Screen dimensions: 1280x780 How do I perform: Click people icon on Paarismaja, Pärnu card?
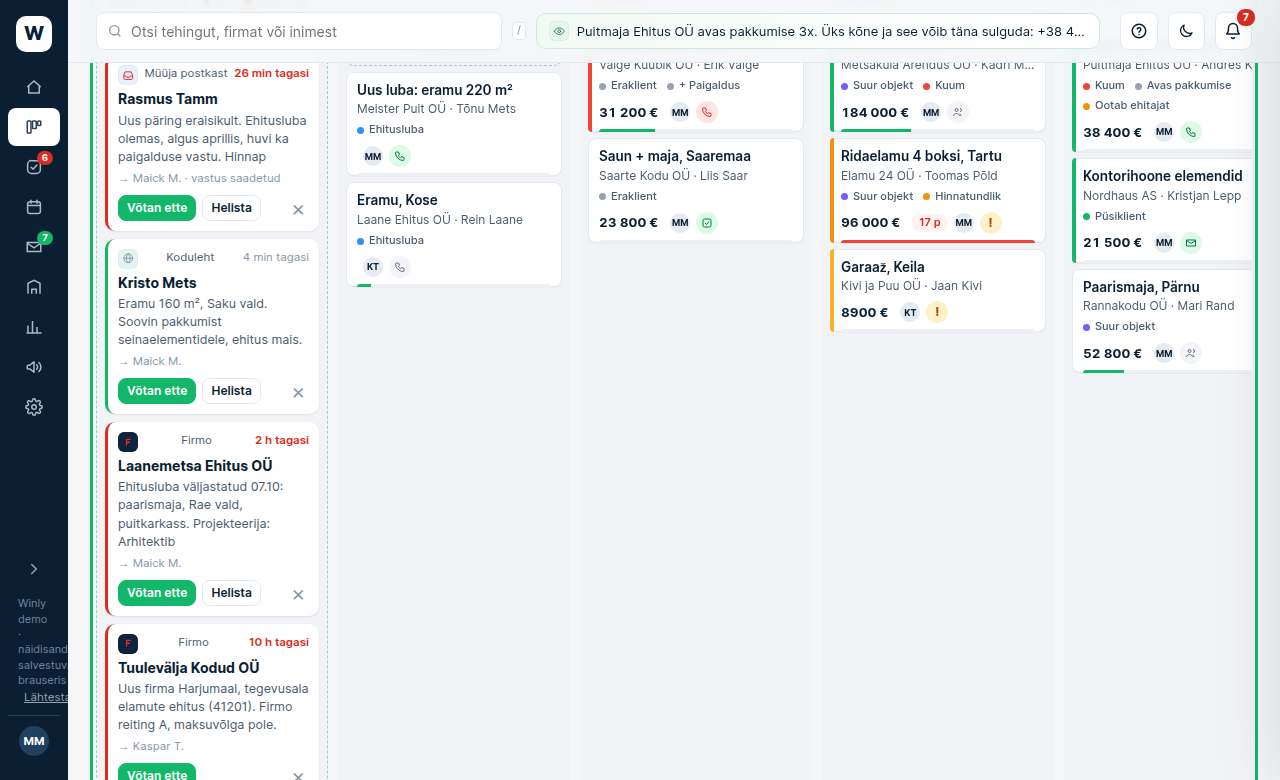tap(1190, 353)
